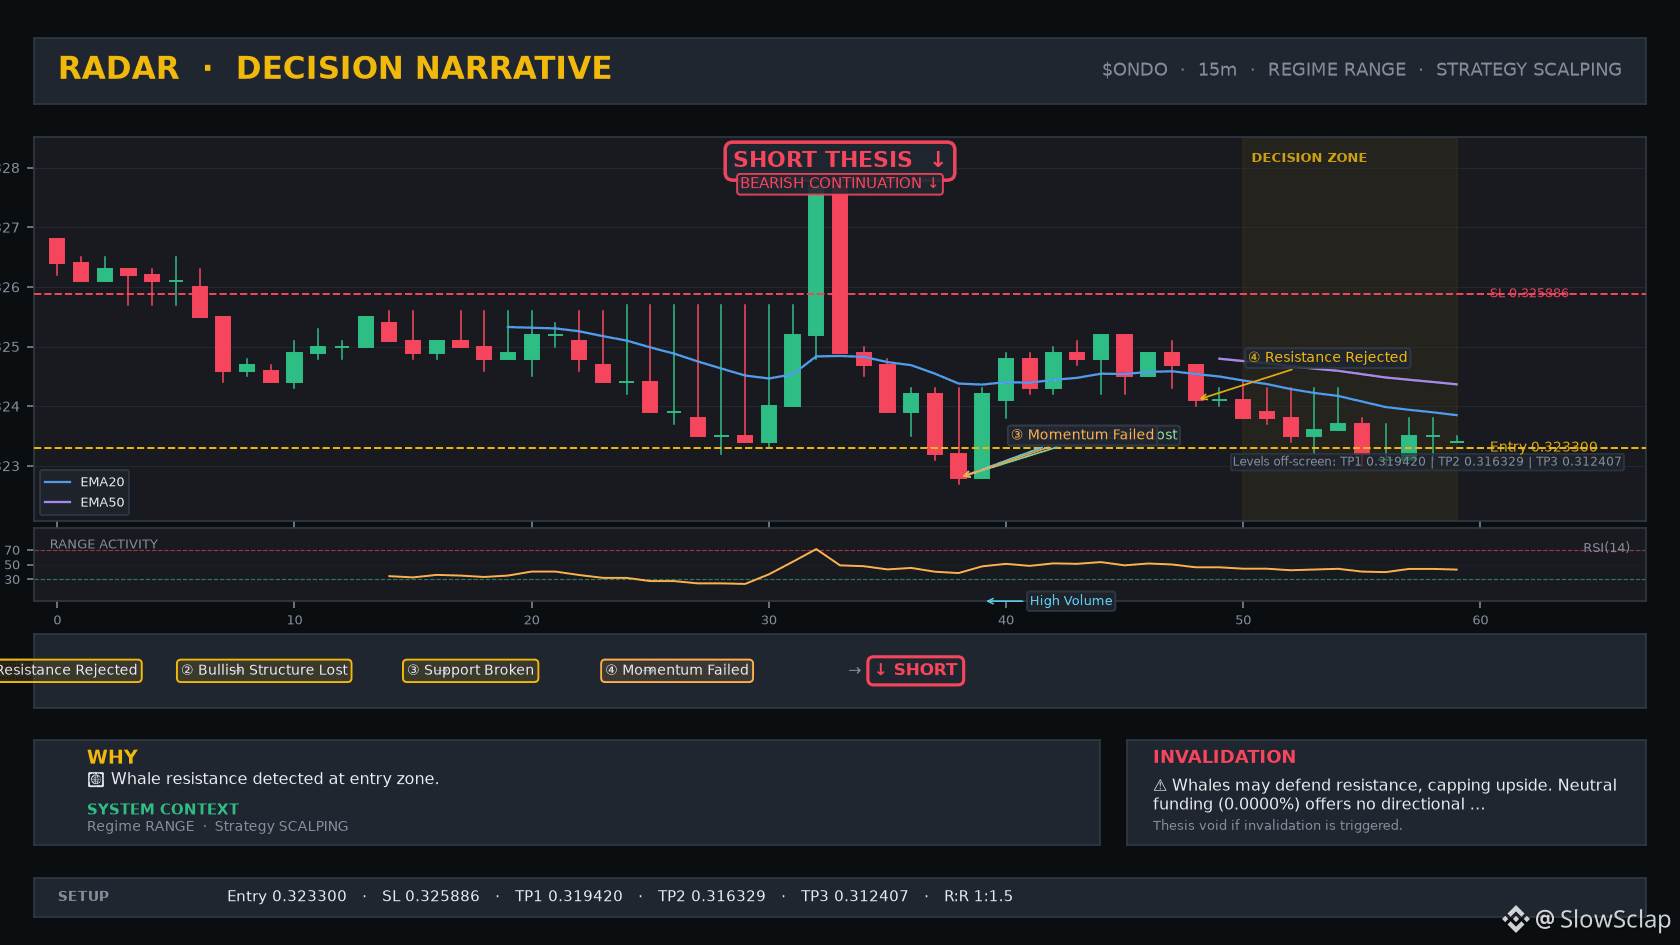This screenshot has height=945, width=1680.
Task: Click the INVALIDATION heading
Action: [x=1224, y=757]
